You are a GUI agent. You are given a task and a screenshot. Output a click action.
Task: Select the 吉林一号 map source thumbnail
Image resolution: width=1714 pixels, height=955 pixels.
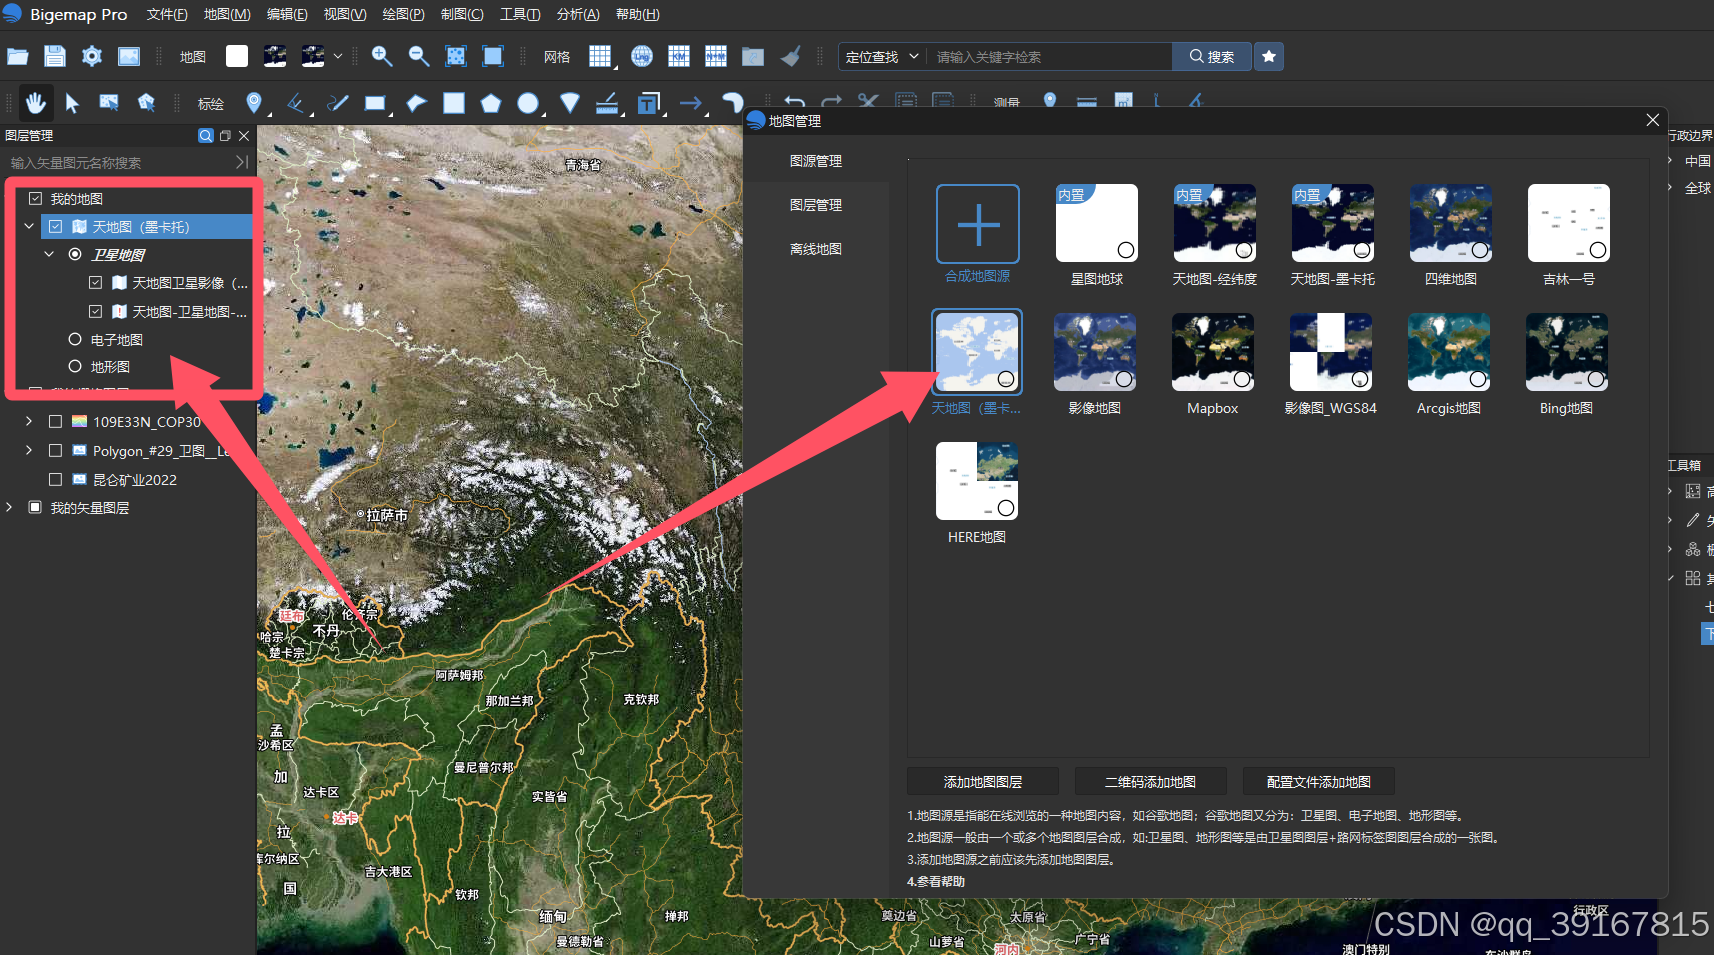[x=1569, y=223]
